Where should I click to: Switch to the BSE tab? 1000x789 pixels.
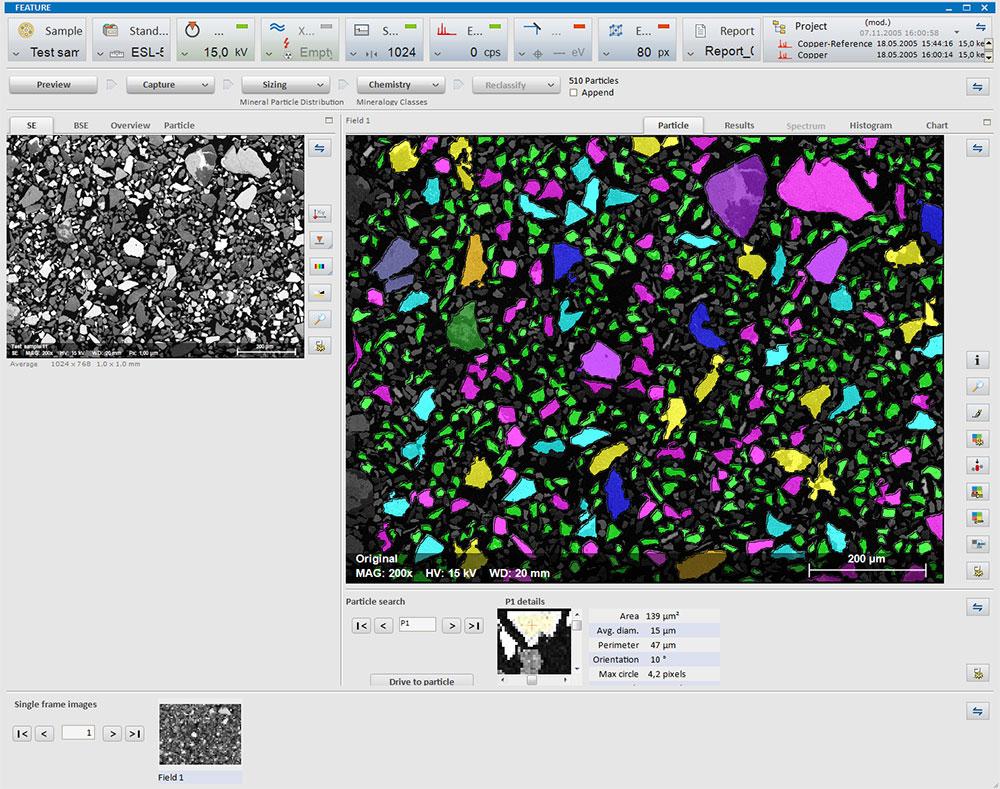[x=81, y=125]
